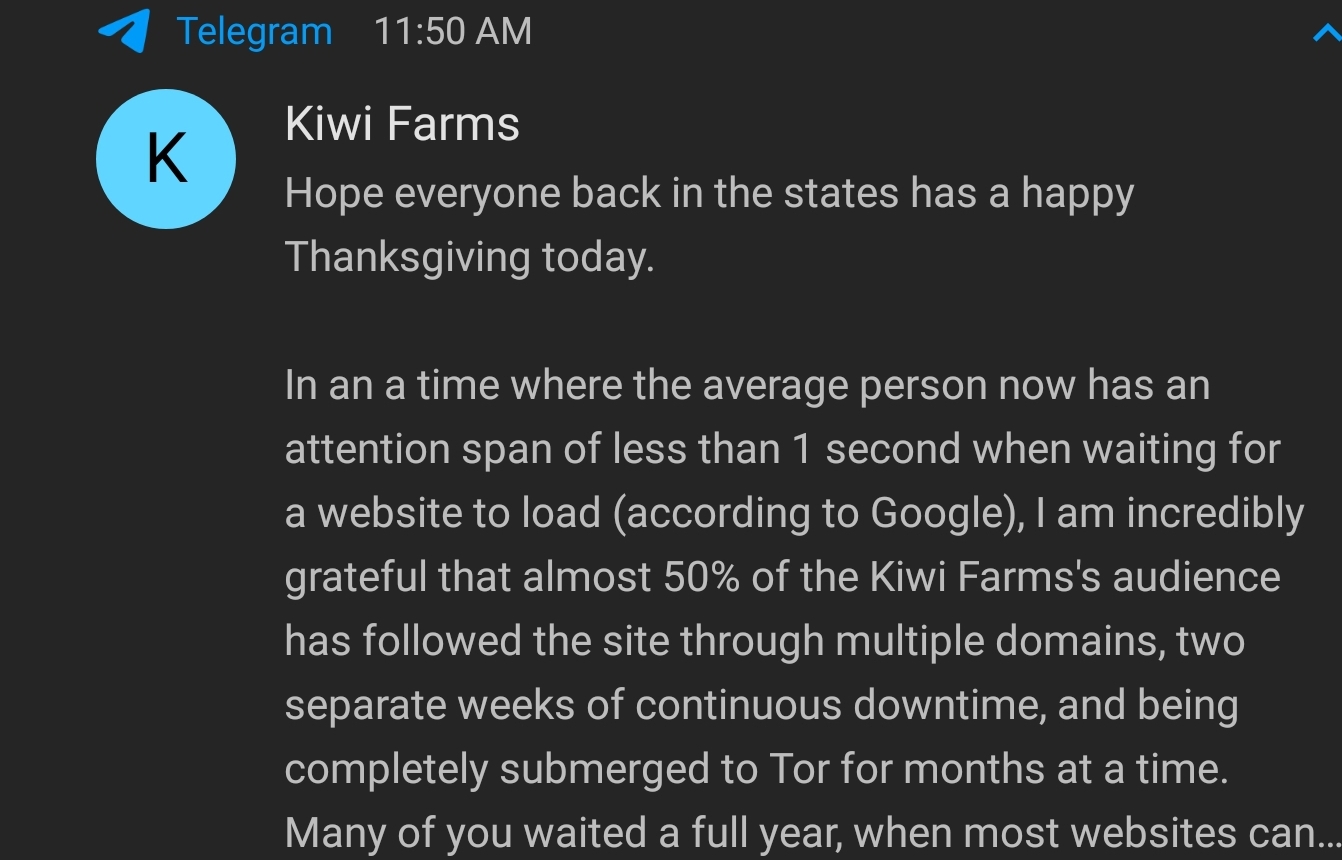1342x860 pixels.
Task: Collapse the notification with the chevron arrow
Action: click(1328, 35)
